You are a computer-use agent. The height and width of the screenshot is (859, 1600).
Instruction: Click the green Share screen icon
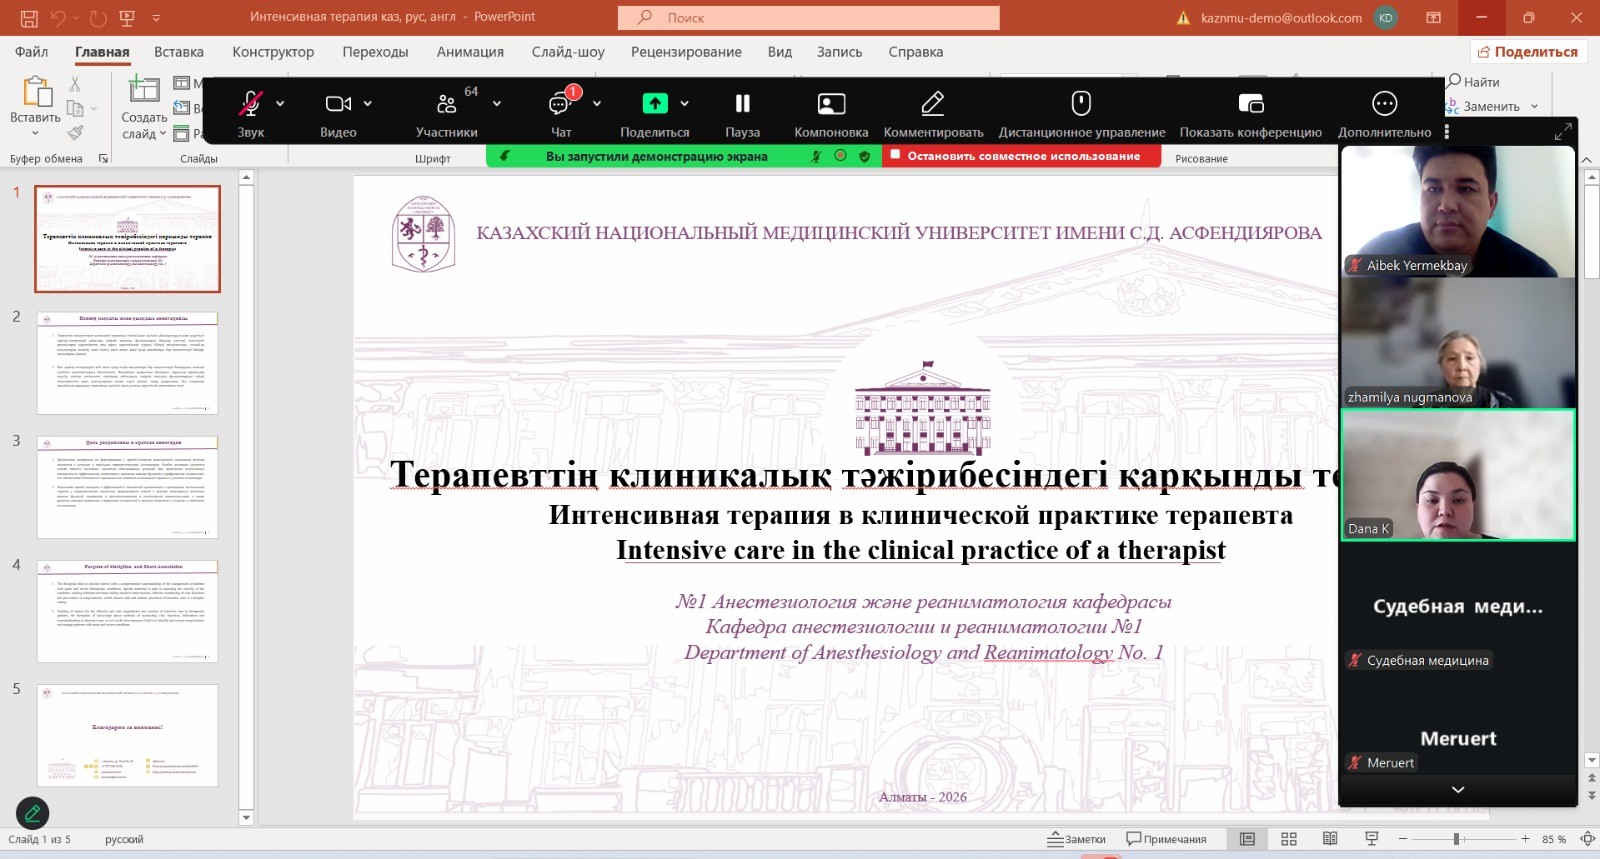654,104
